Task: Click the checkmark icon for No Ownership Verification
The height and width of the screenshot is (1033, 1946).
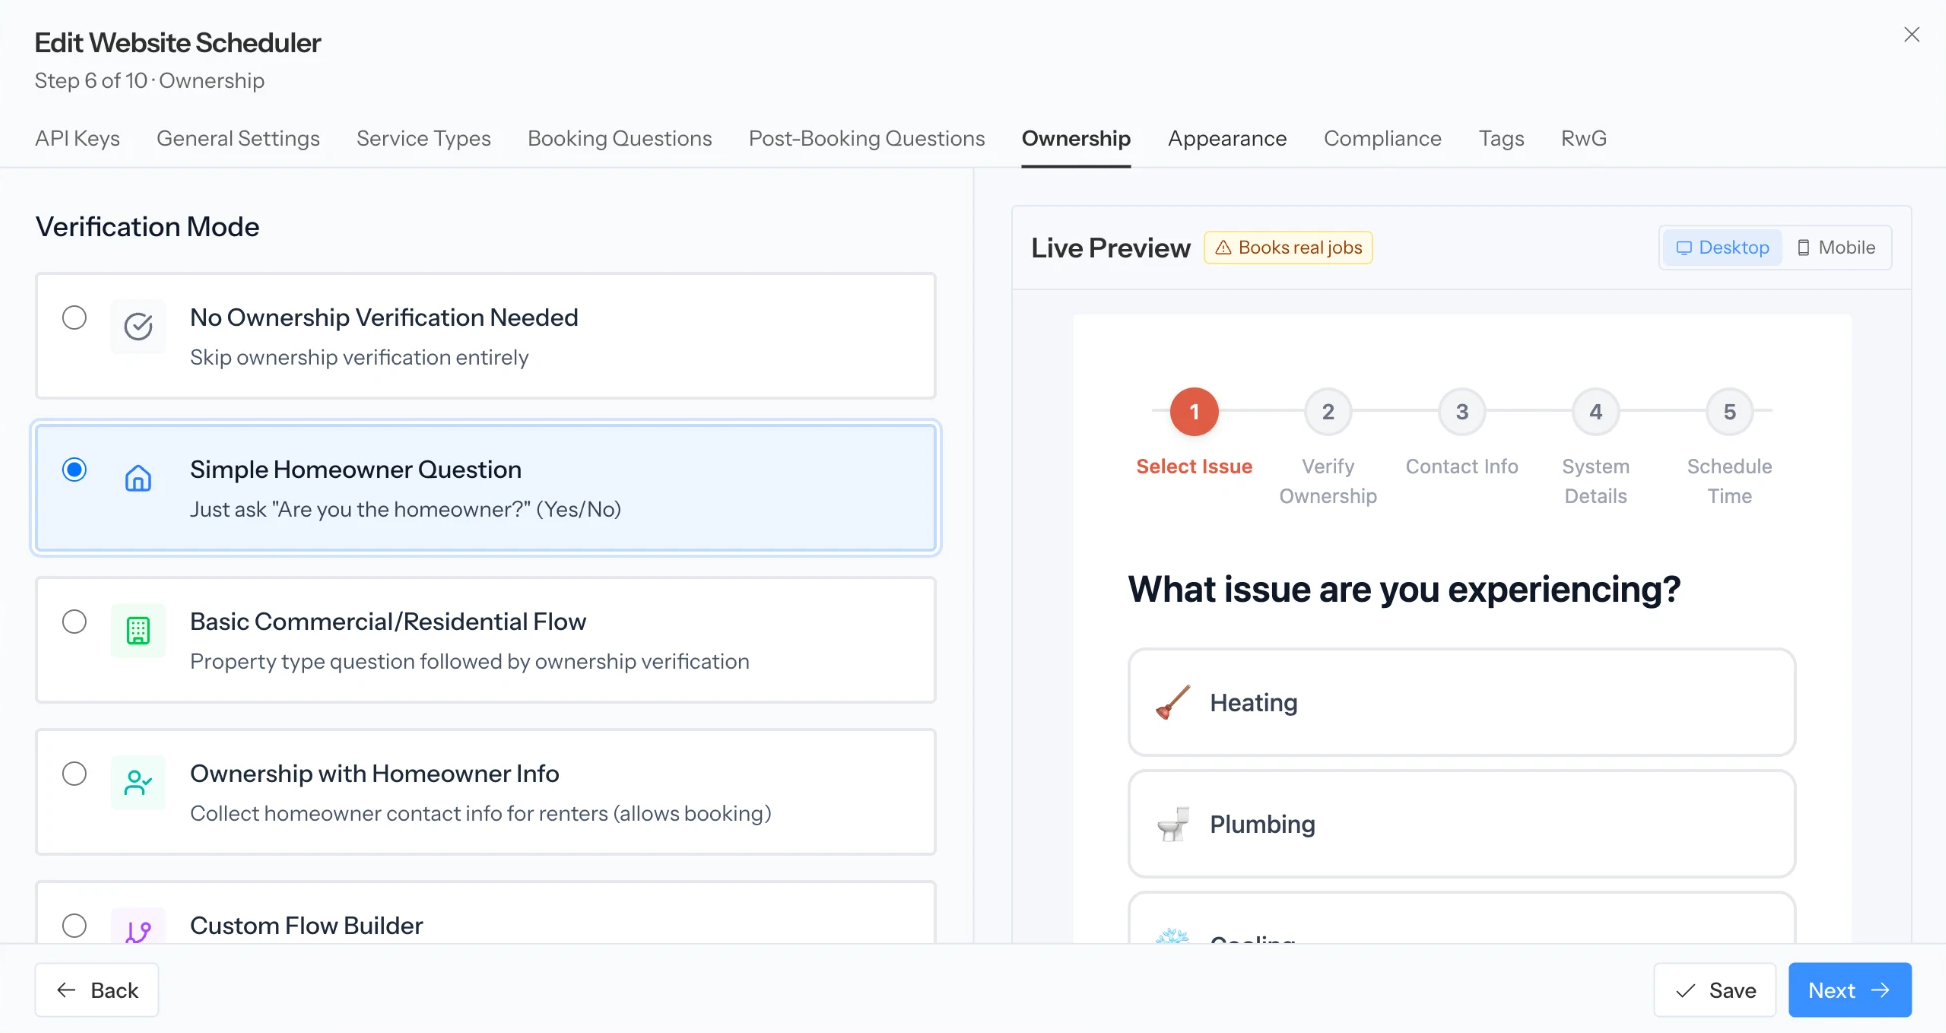Action: tap(138, 327)
